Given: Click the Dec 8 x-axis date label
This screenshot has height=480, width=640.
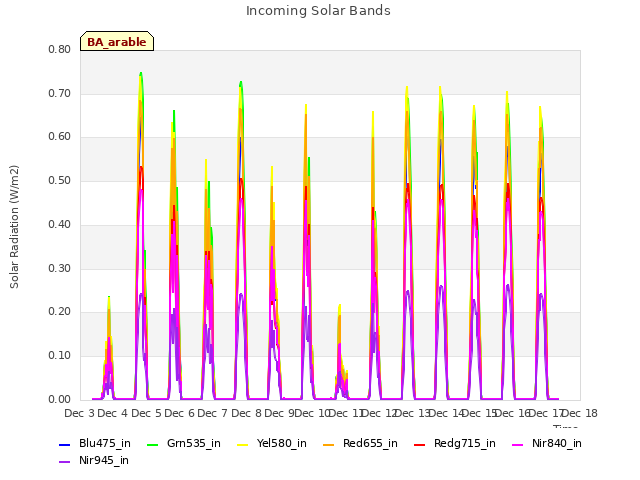Looking at the screenshot, I should [x=246, y=413].
